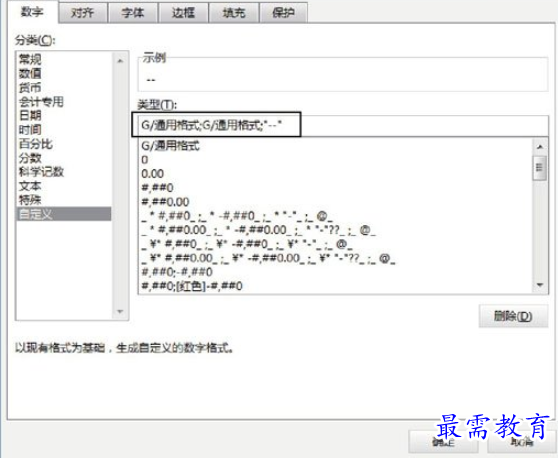
Task: Click the 类型 format code input field
Action: (343, 125)
